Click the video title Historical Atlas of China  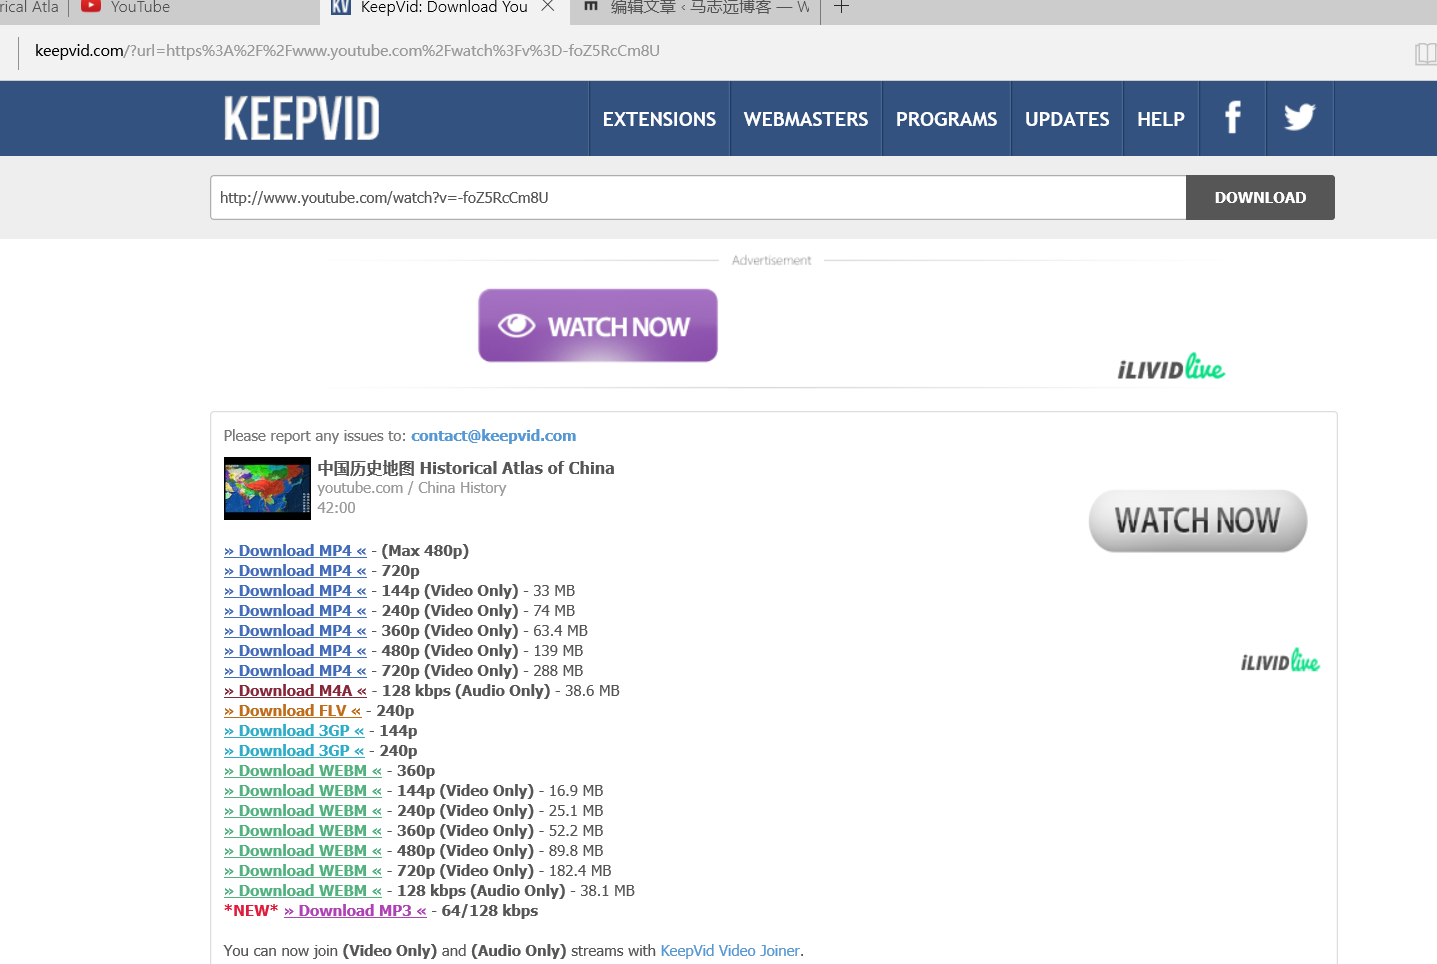pos(466,468)
